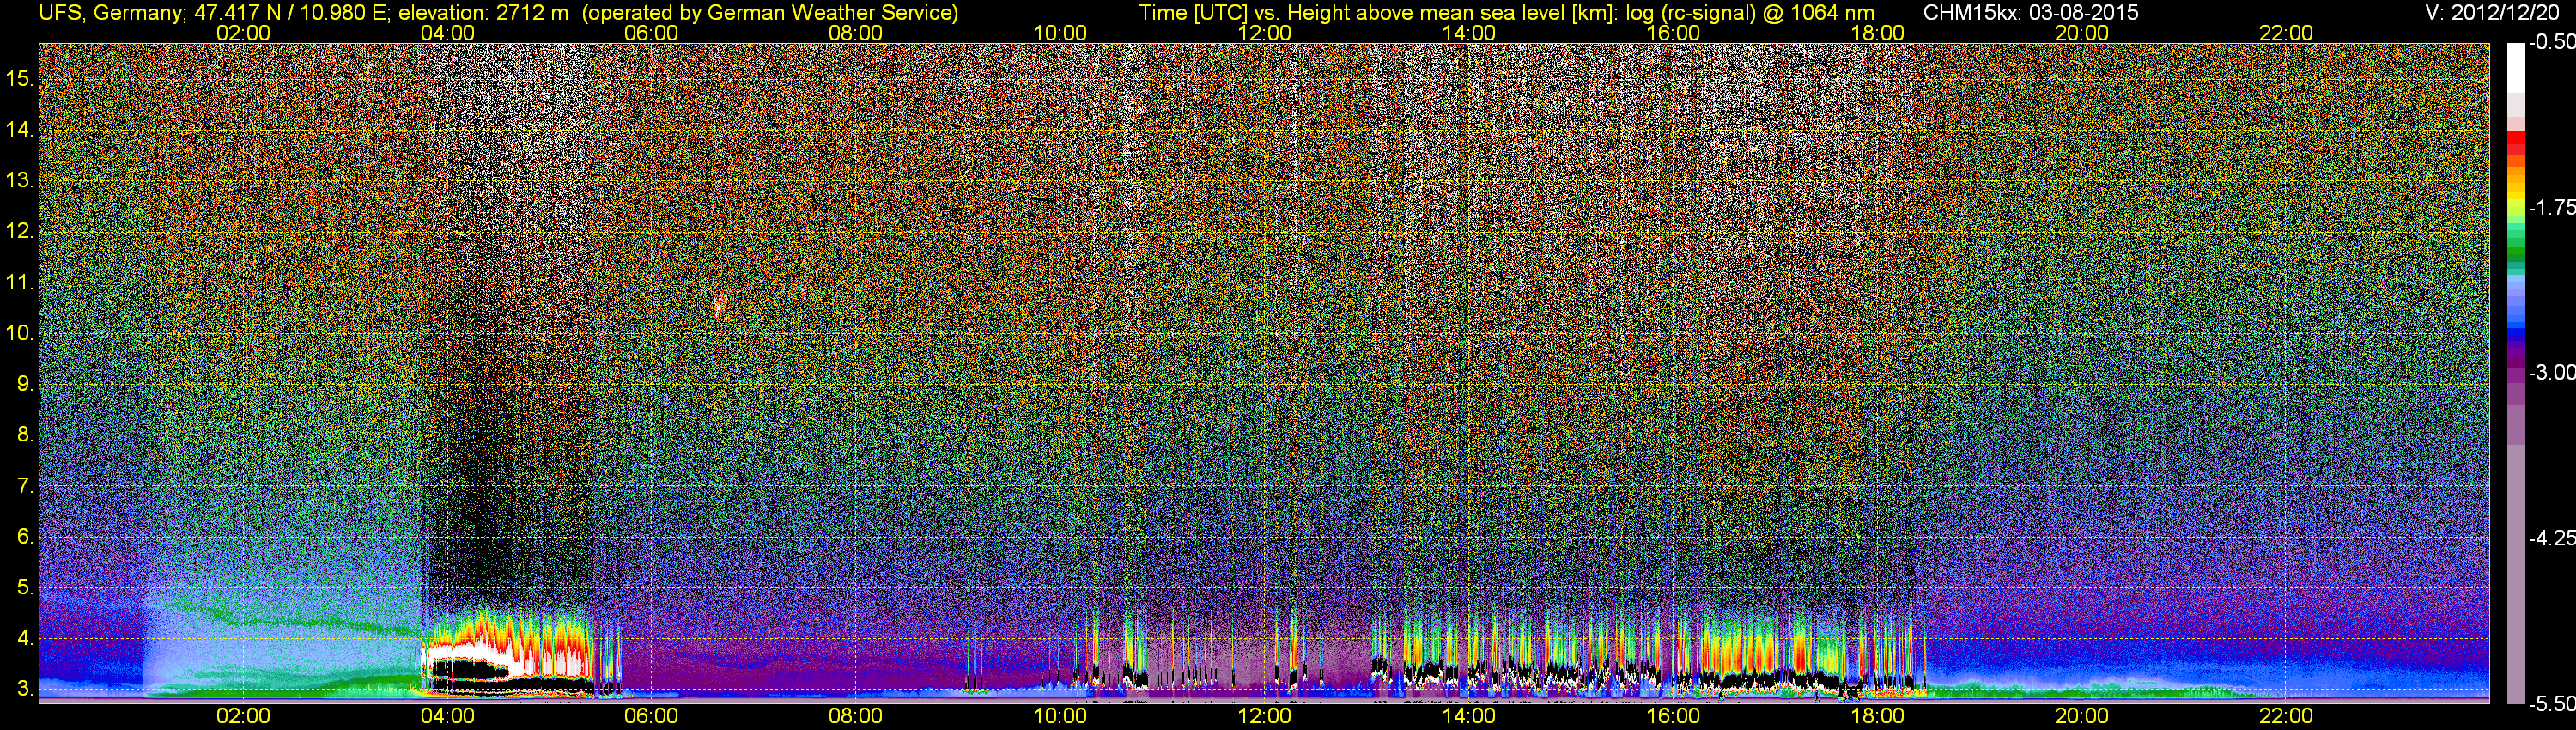This screenshot has width=2576, height=730.
Task: Click the 5. km height axis label
Action: 25,587
